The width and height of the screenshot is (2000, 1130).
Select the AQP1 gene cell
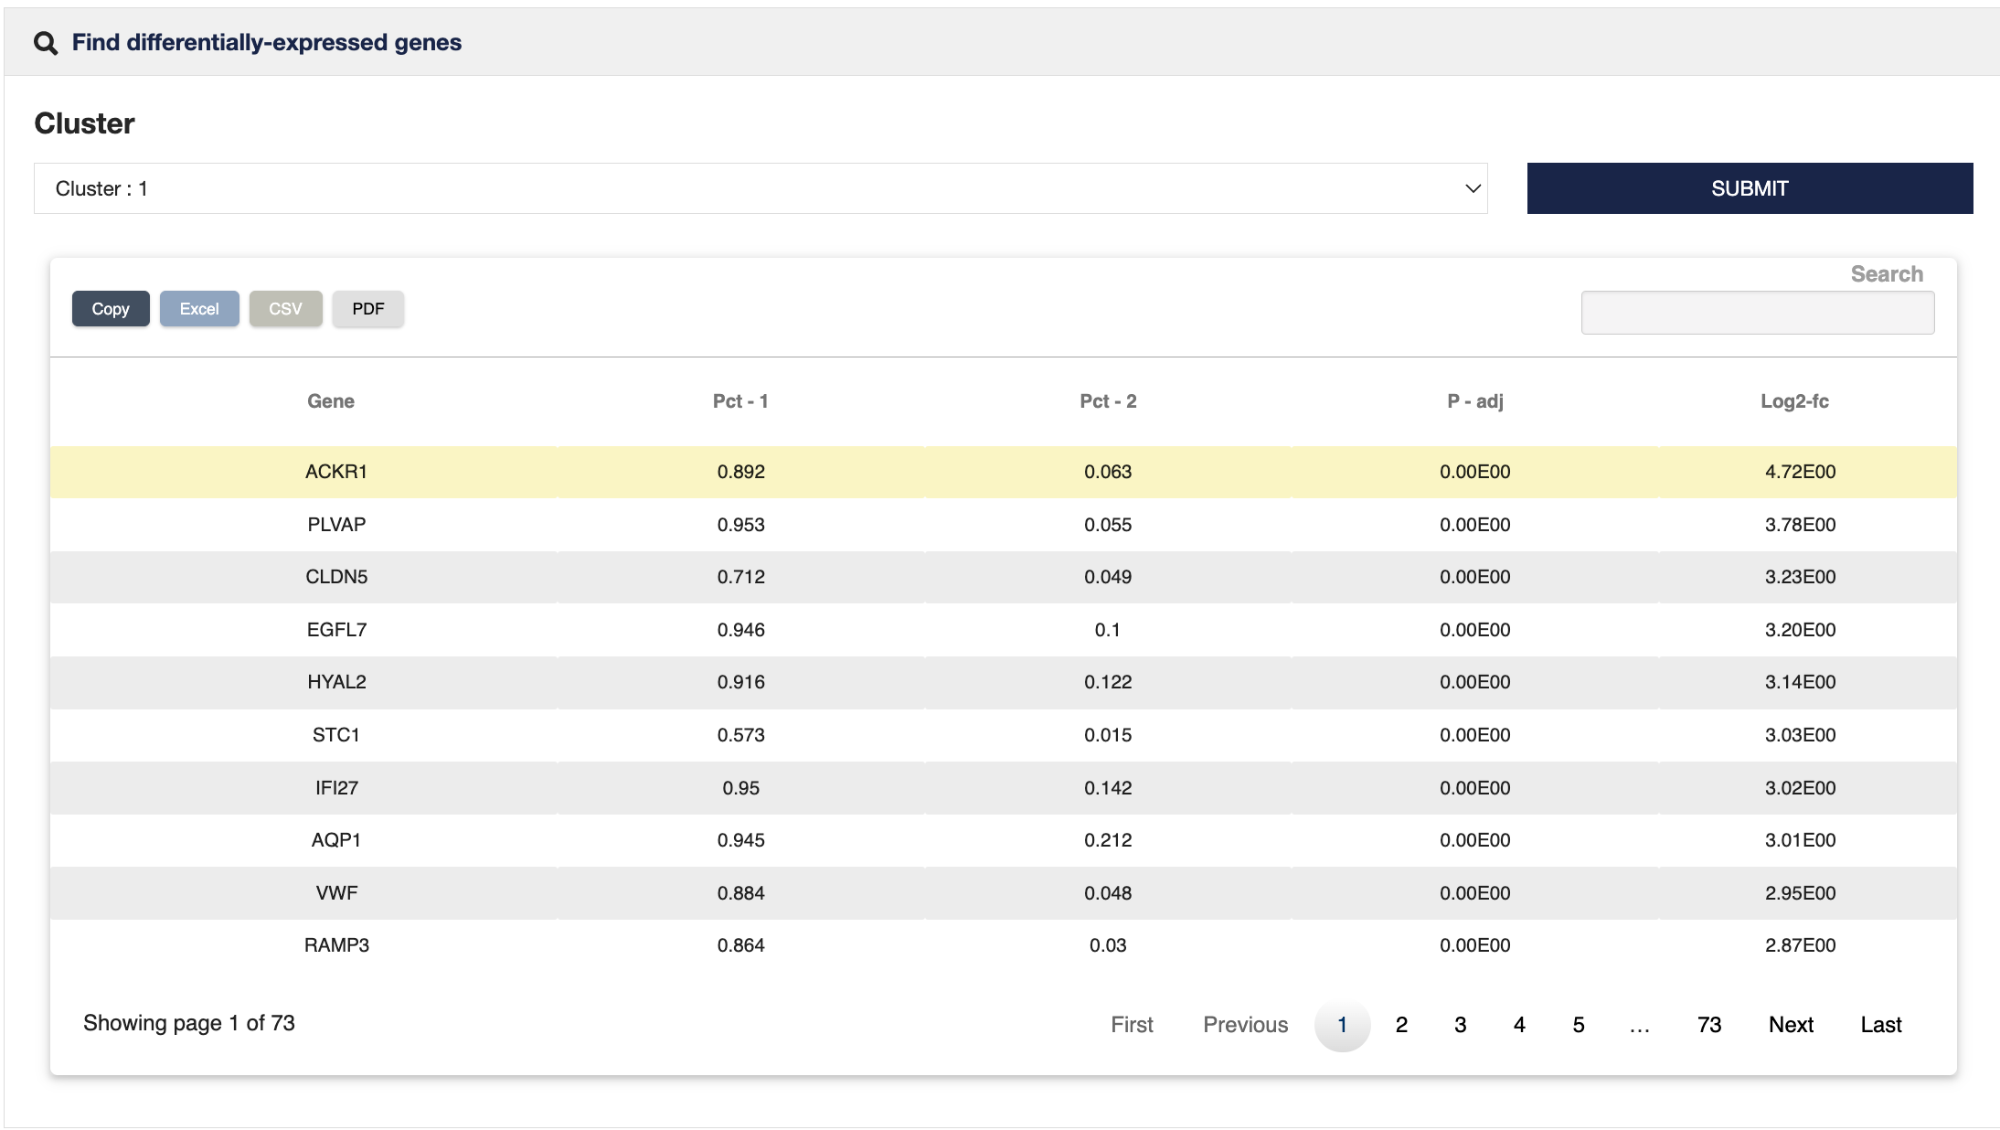coord(336,840)
